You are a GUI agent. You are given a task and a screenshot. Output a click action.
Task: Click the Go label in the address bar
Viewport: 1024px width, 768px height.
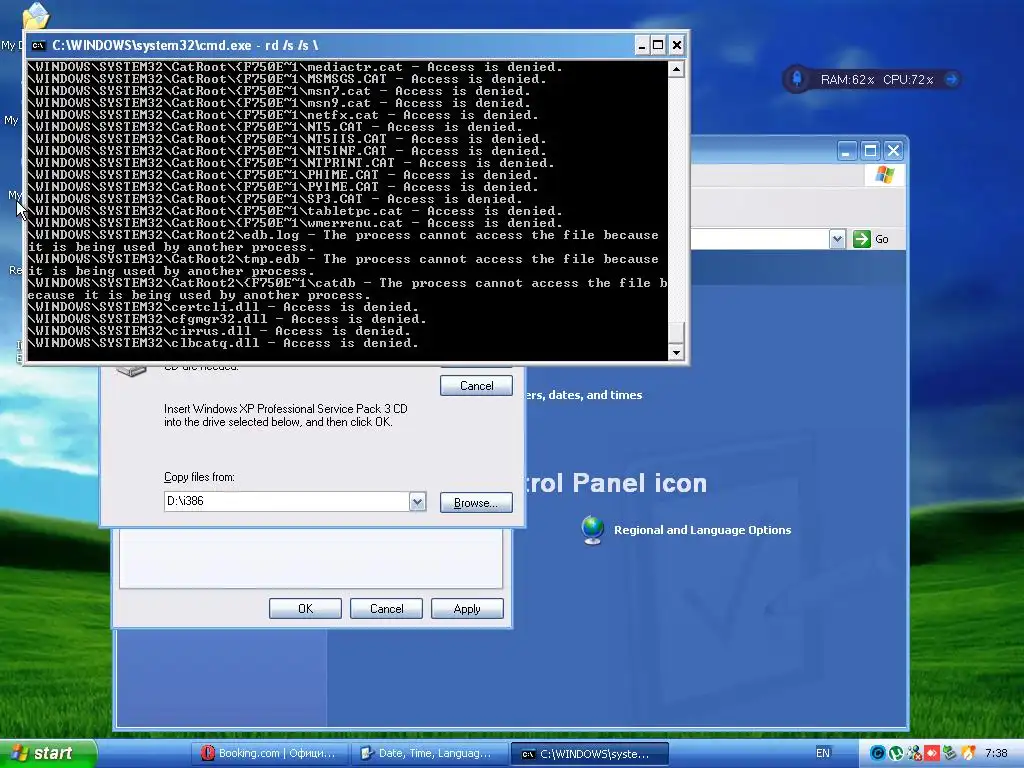882,239
